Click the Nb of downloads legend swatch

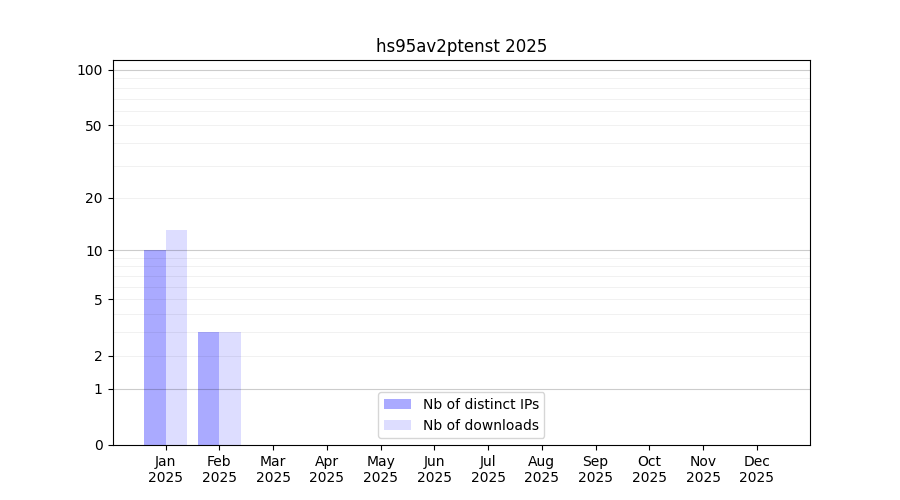pyautogui.click(x=397, y=425)
